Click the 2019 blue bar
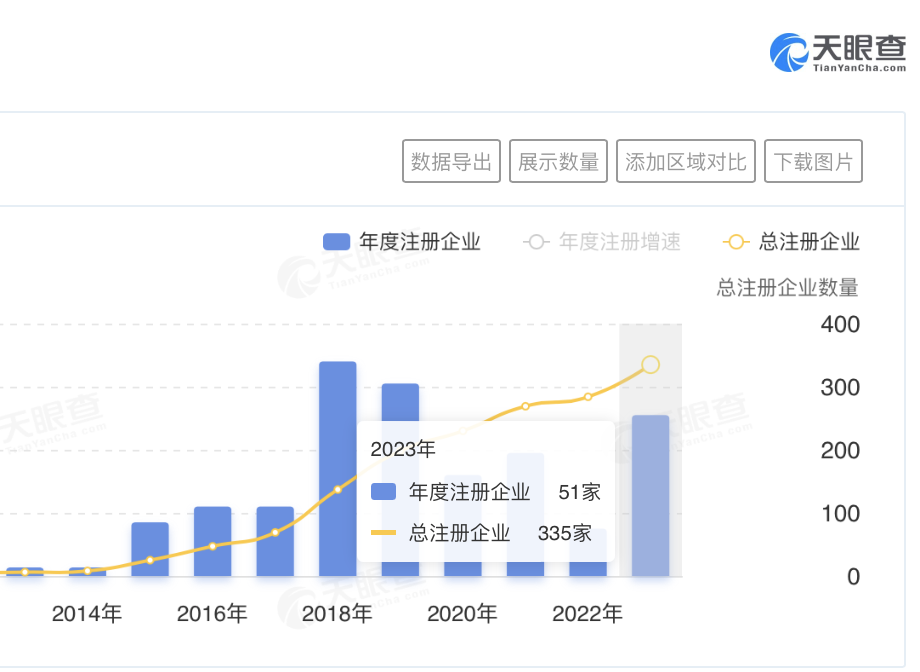Viewport: 920px width, 672px height. click(400, 402)
